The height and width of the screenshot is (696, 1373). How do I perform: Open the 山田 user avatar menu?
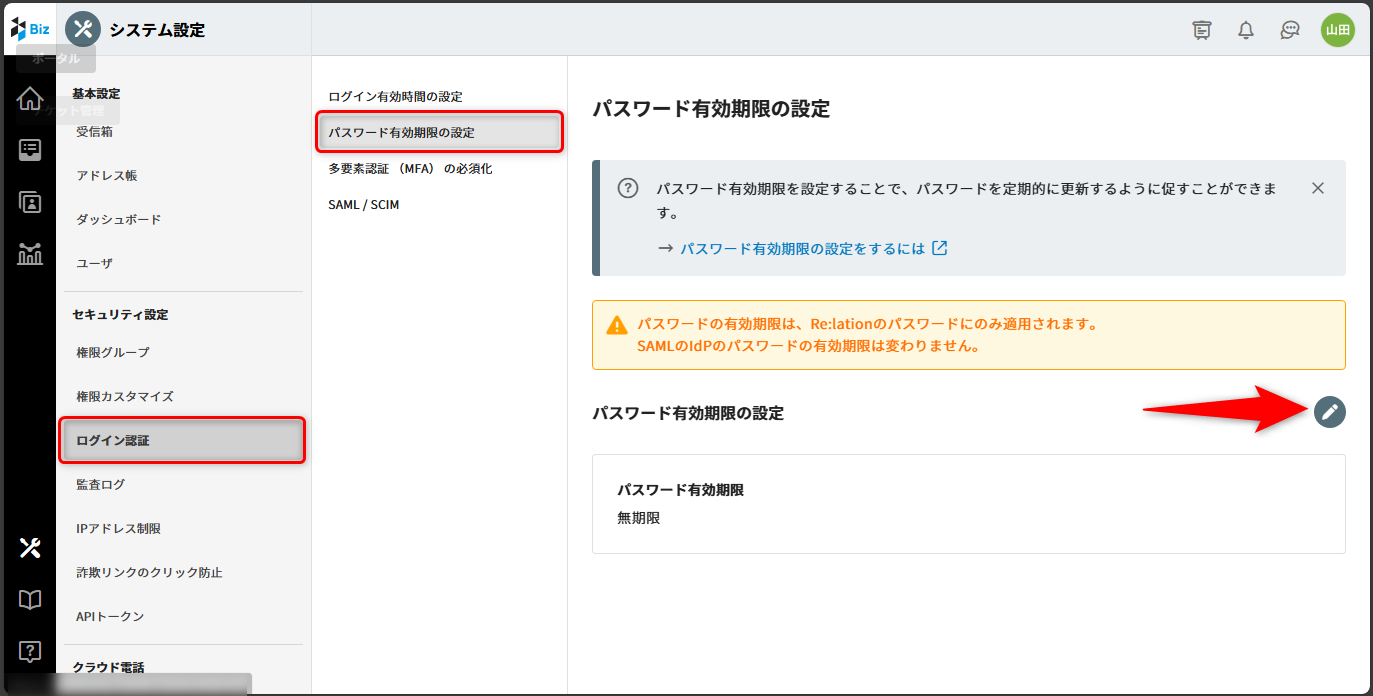click(1337, 30)
